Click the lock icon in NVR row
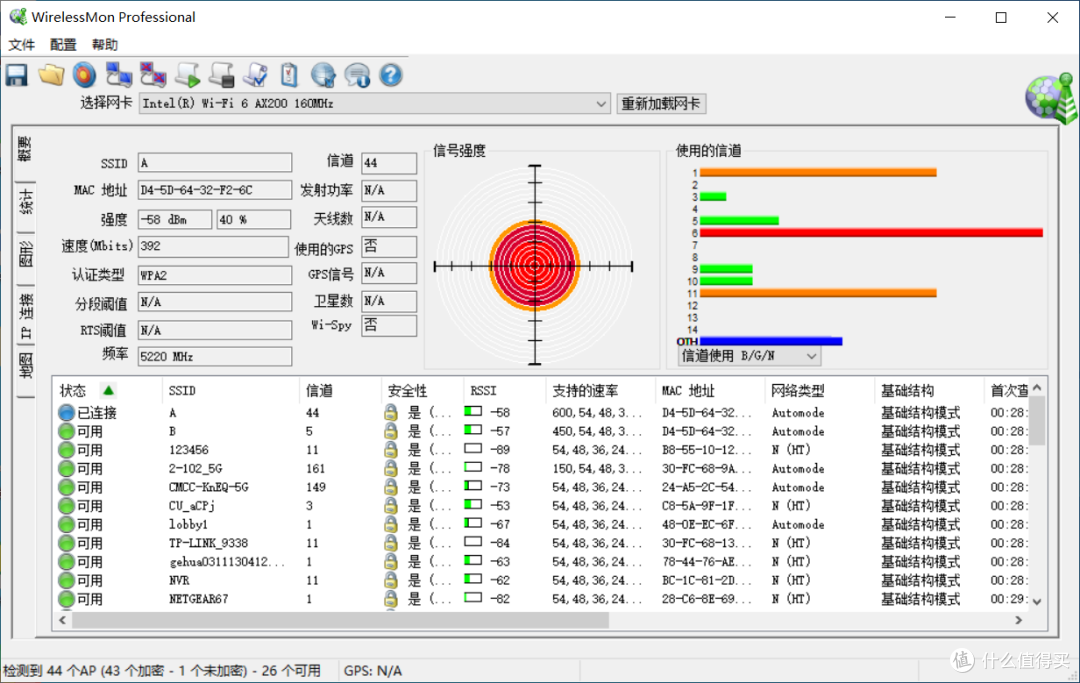The height and width of the screenshot is (683, 1080). click(391, 580)
